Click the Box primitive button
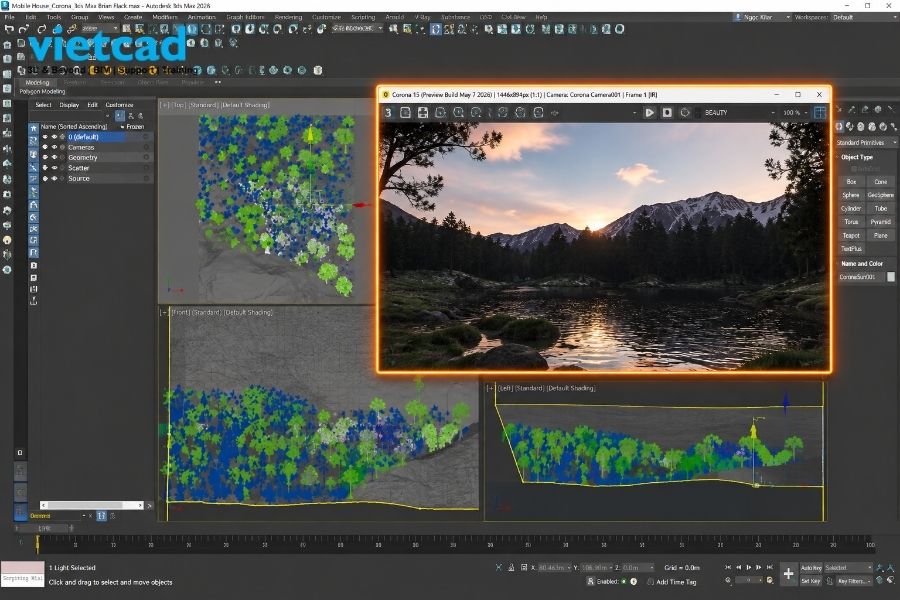900x600 pixels. coord(851,181)
